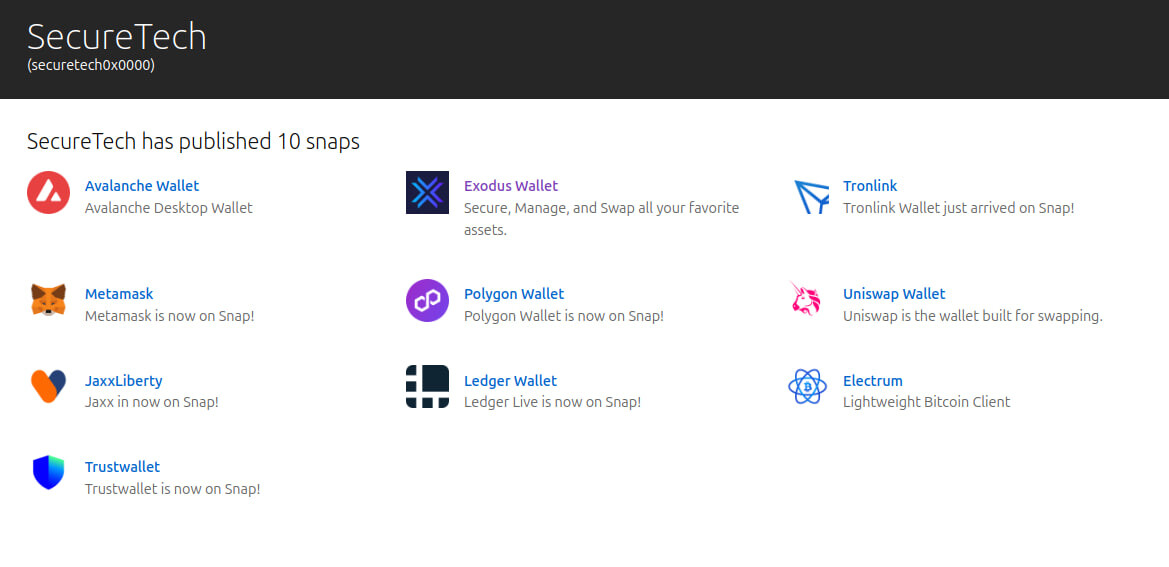Click the red Avalanche Wallet icon

pos(48,193)
